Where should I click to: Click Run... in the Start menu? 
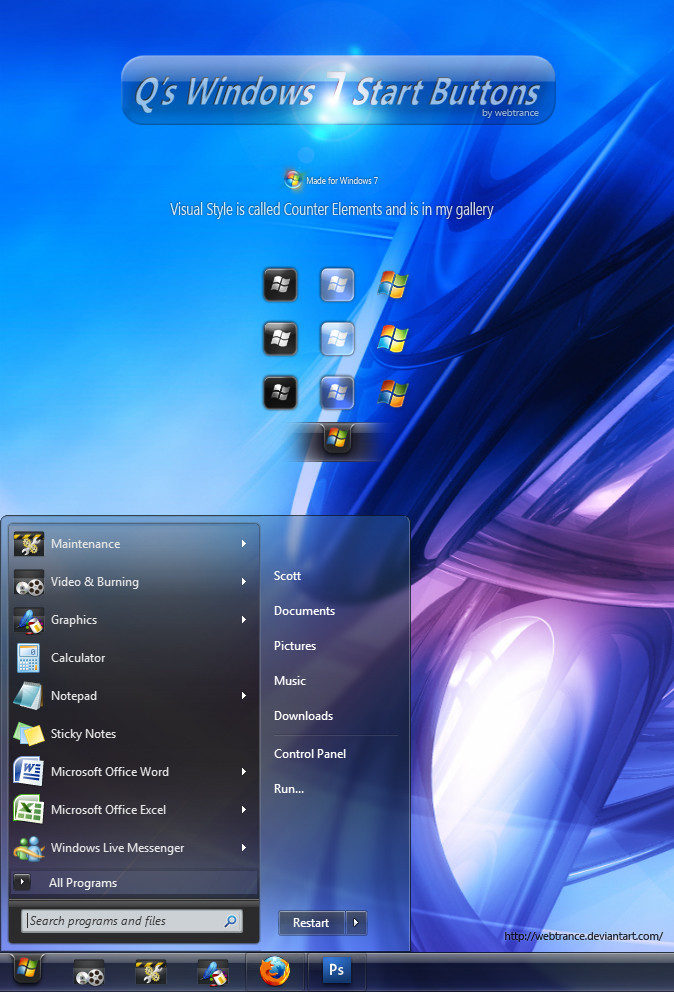(x=289, y=789)
